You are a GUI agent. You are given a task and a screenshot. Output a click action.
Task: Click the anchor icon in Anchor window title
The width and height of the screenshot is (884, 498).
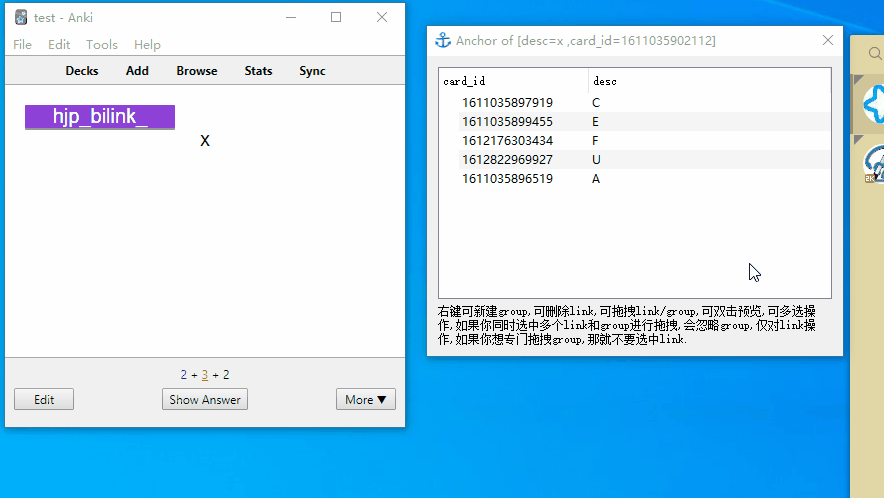click(x=443, y=40)
